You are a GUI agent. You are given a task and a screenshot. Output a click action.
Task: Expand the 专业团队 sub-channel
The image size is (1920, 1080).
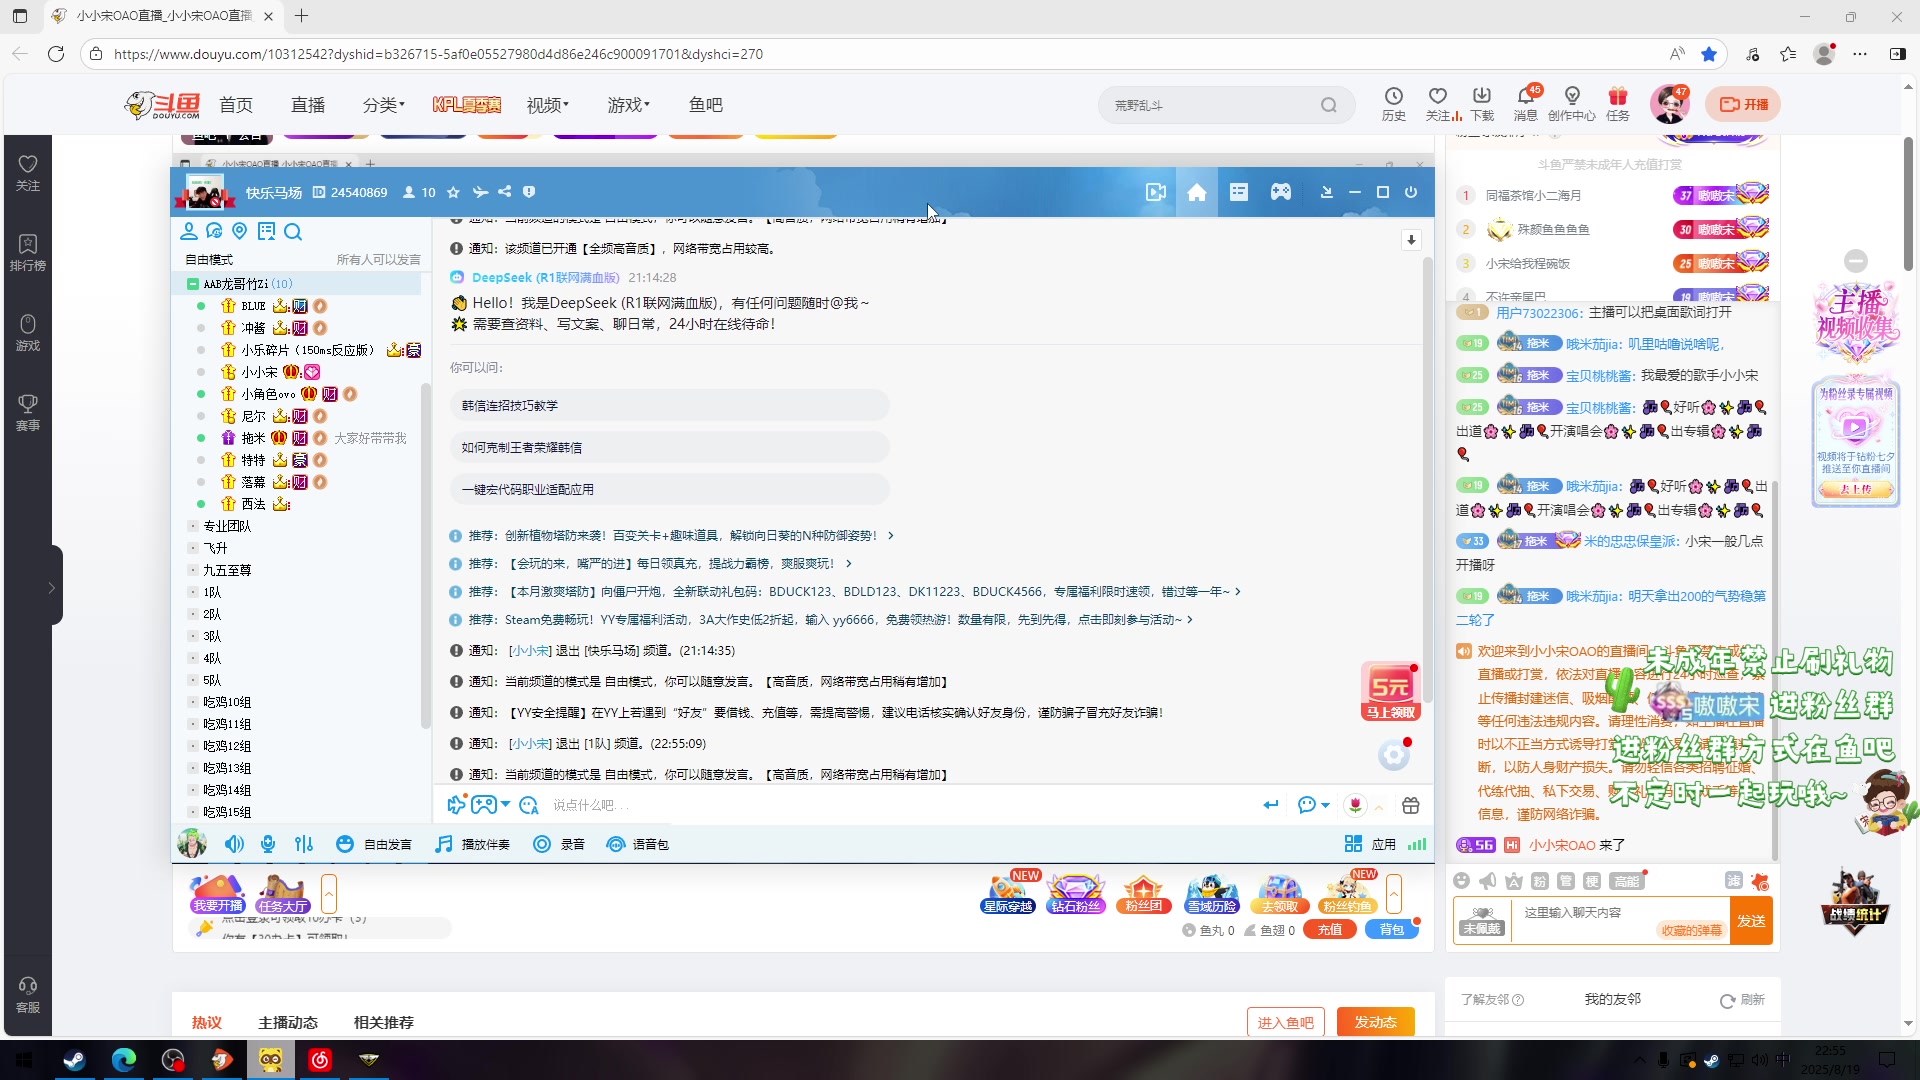point(193,526)
